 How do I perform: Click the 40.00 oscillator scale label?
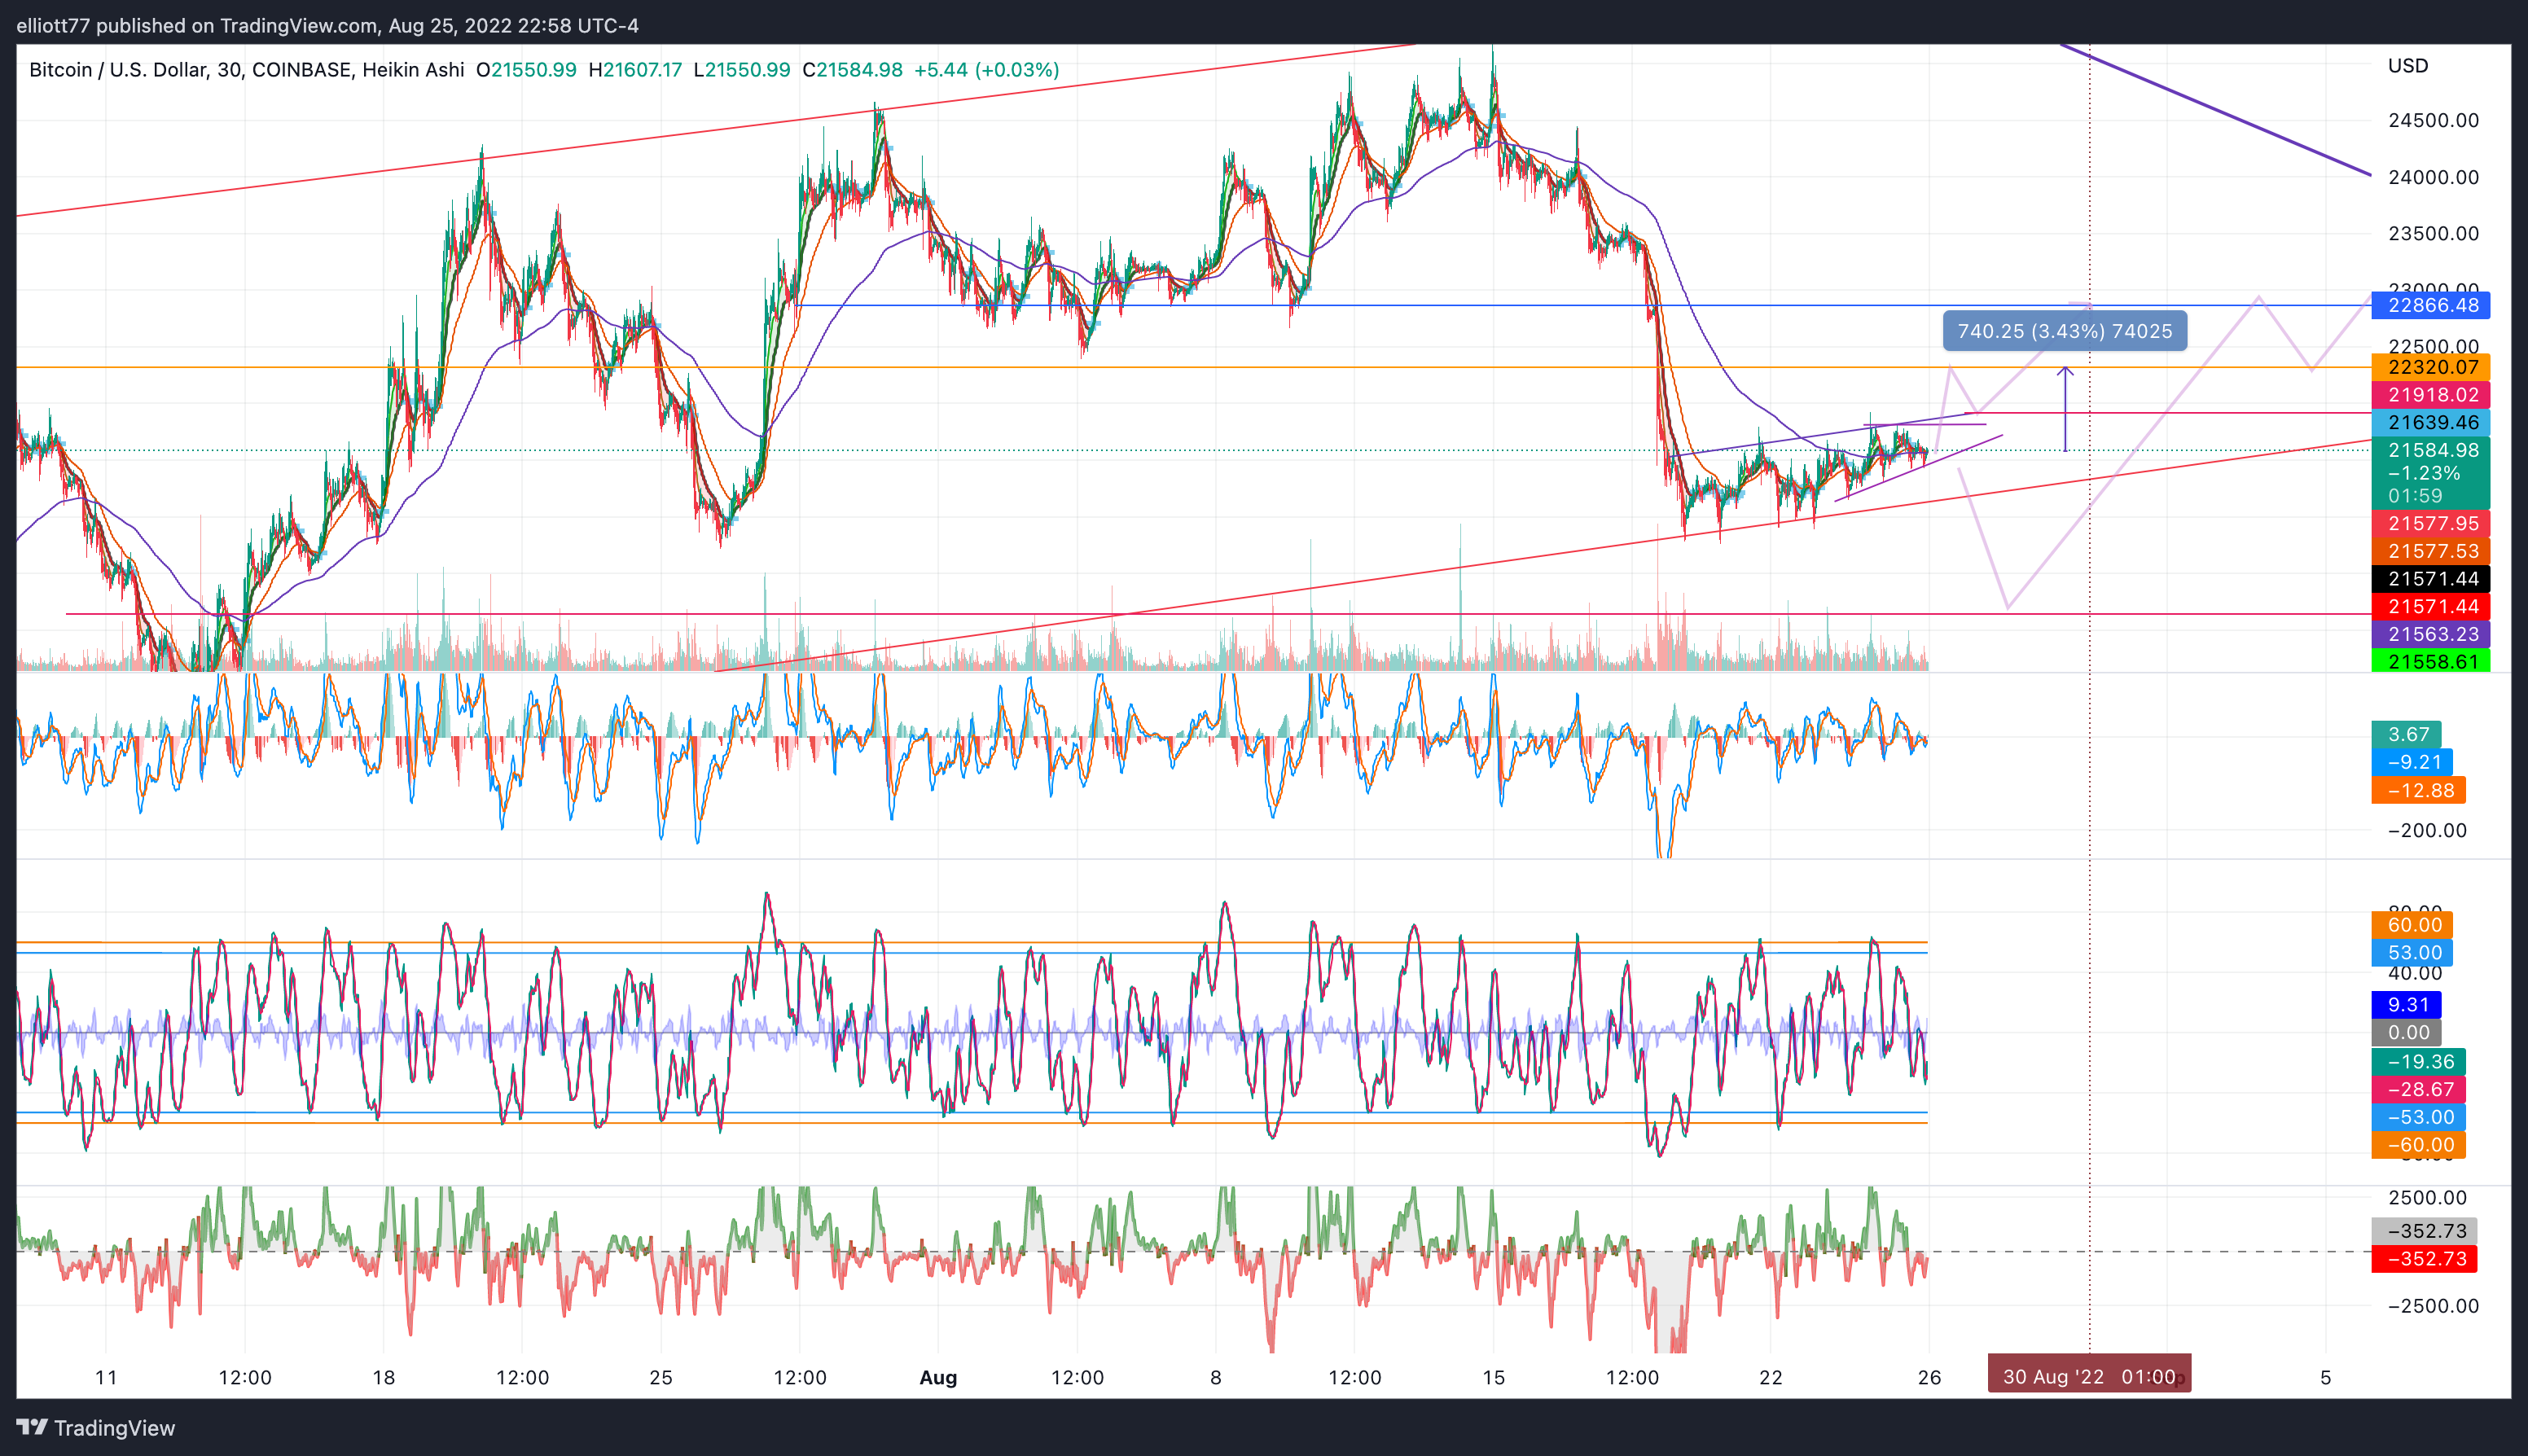click(x=2414, y=974)
